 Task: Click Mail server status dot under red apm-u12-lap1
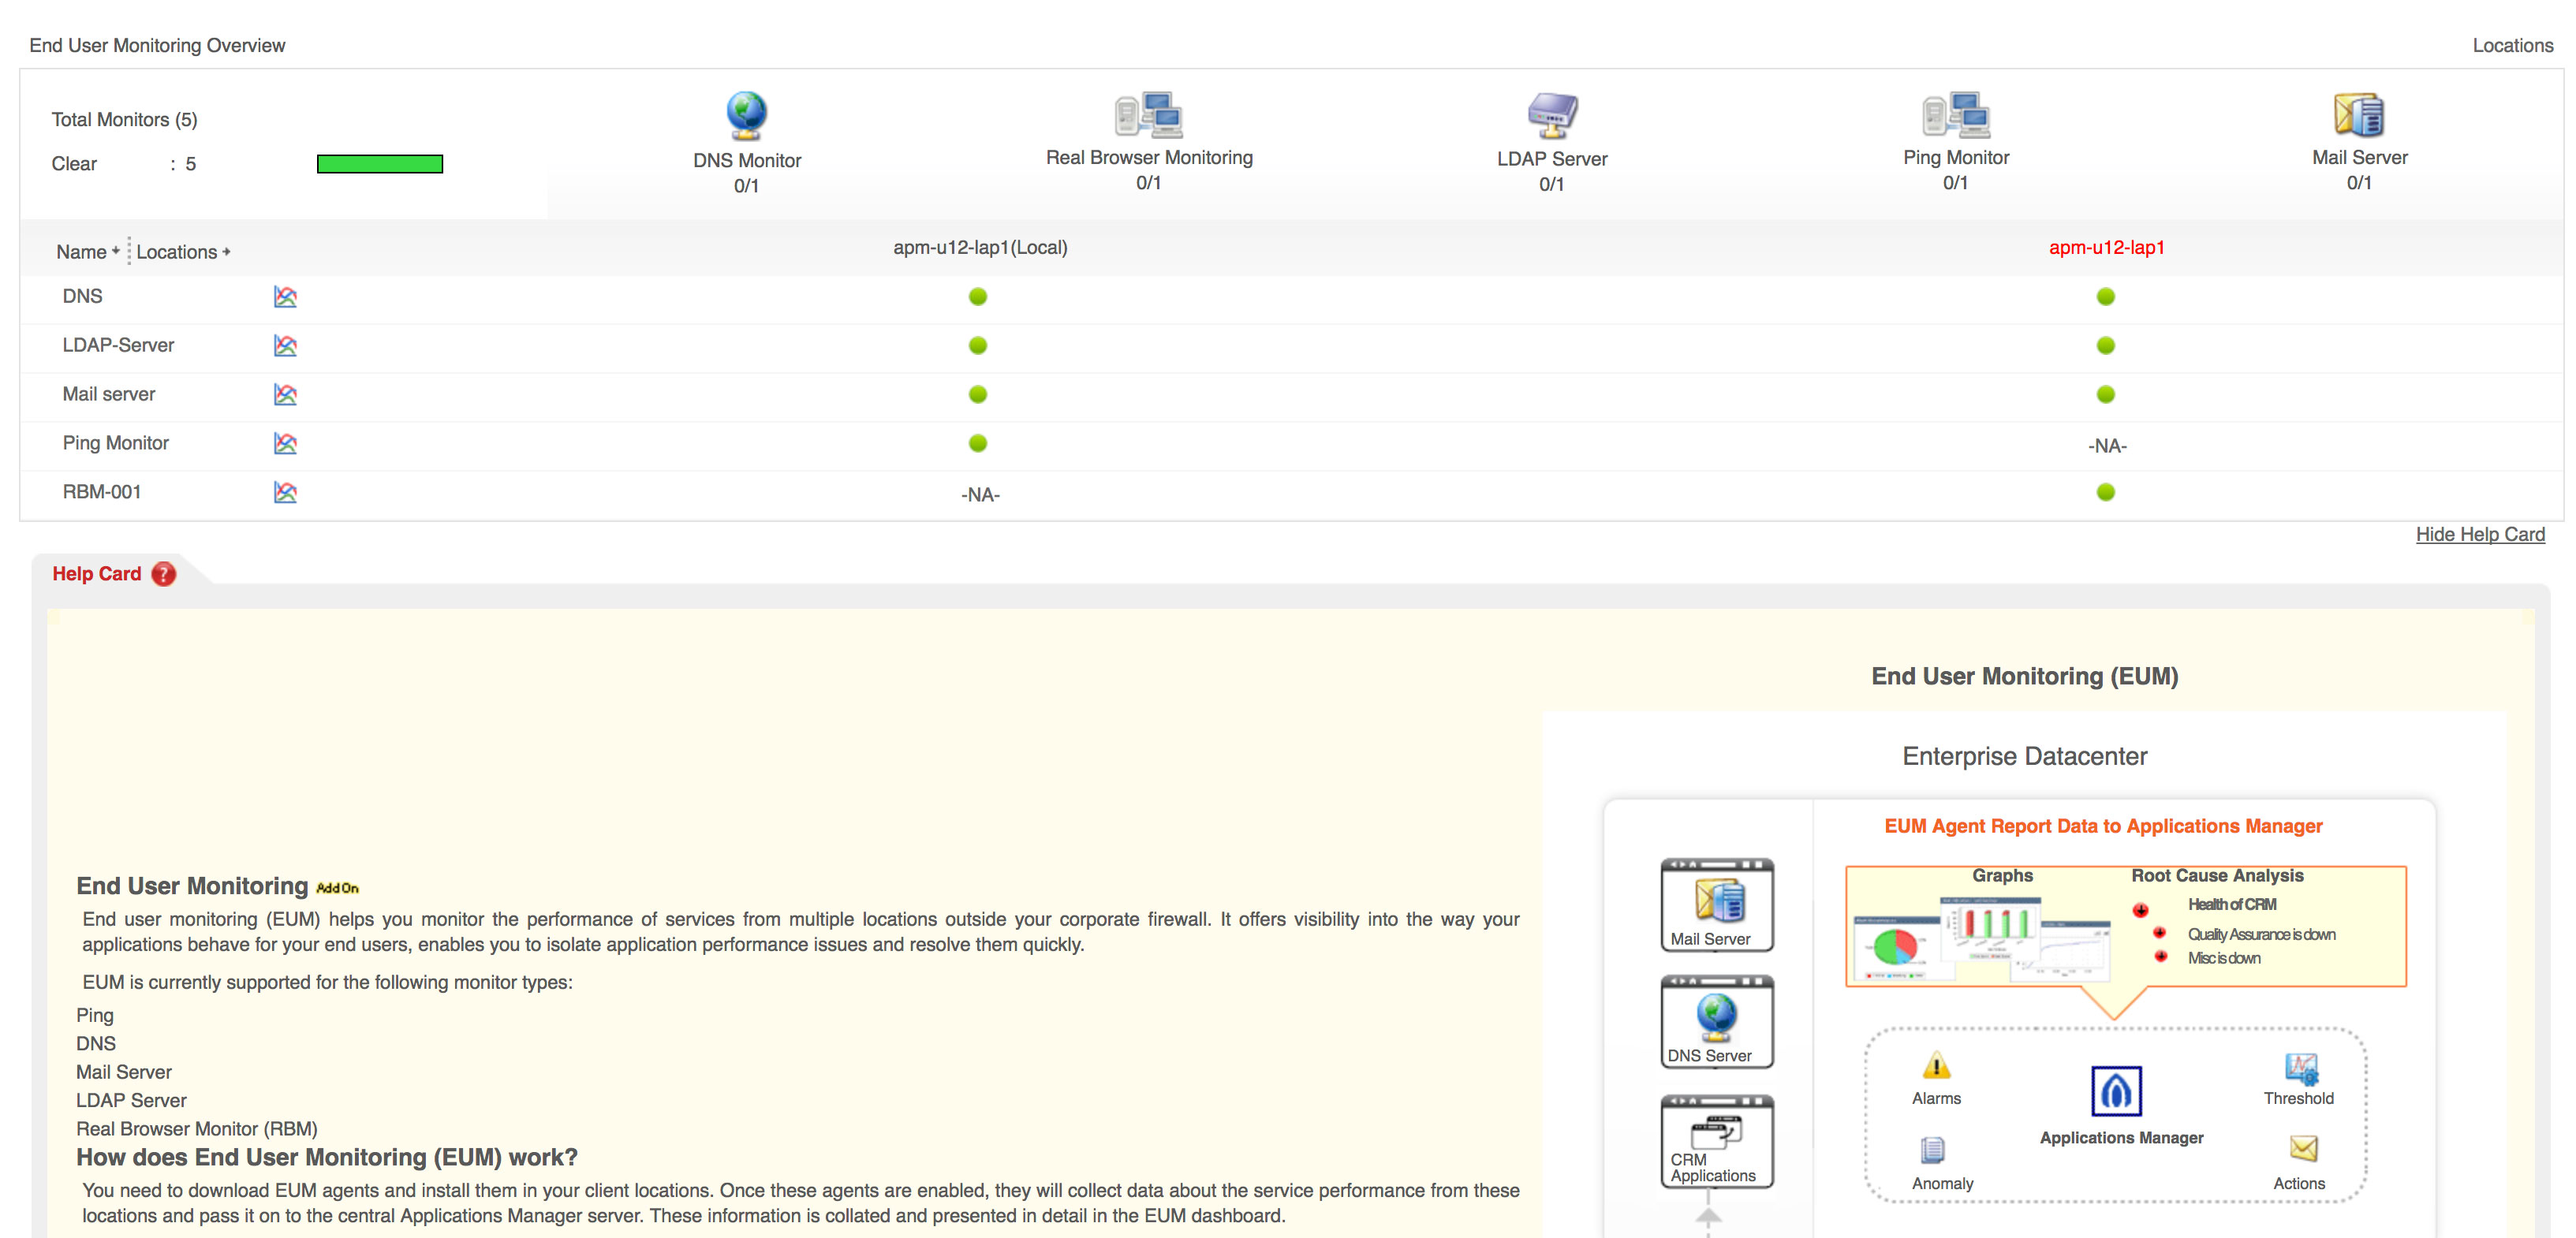[2106, 395]
